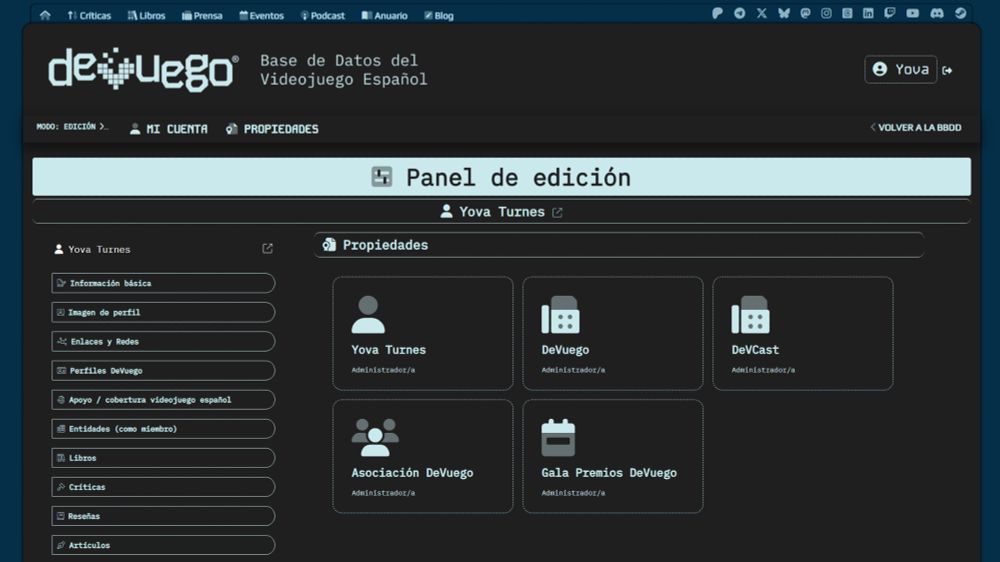Open external link icon in sidebar Yova Turnes row
The image size is (1000, 562).
tap(267, 249)
